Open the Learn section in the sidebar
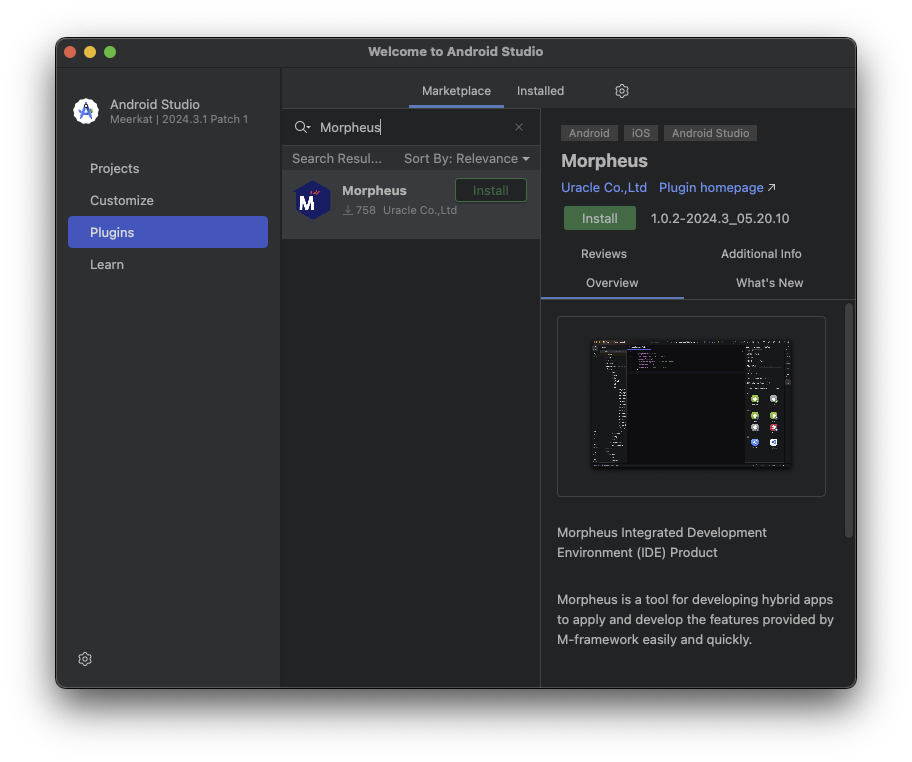This screenshot has height=762, width=912. pyautogui.click(x=106, y=264)
